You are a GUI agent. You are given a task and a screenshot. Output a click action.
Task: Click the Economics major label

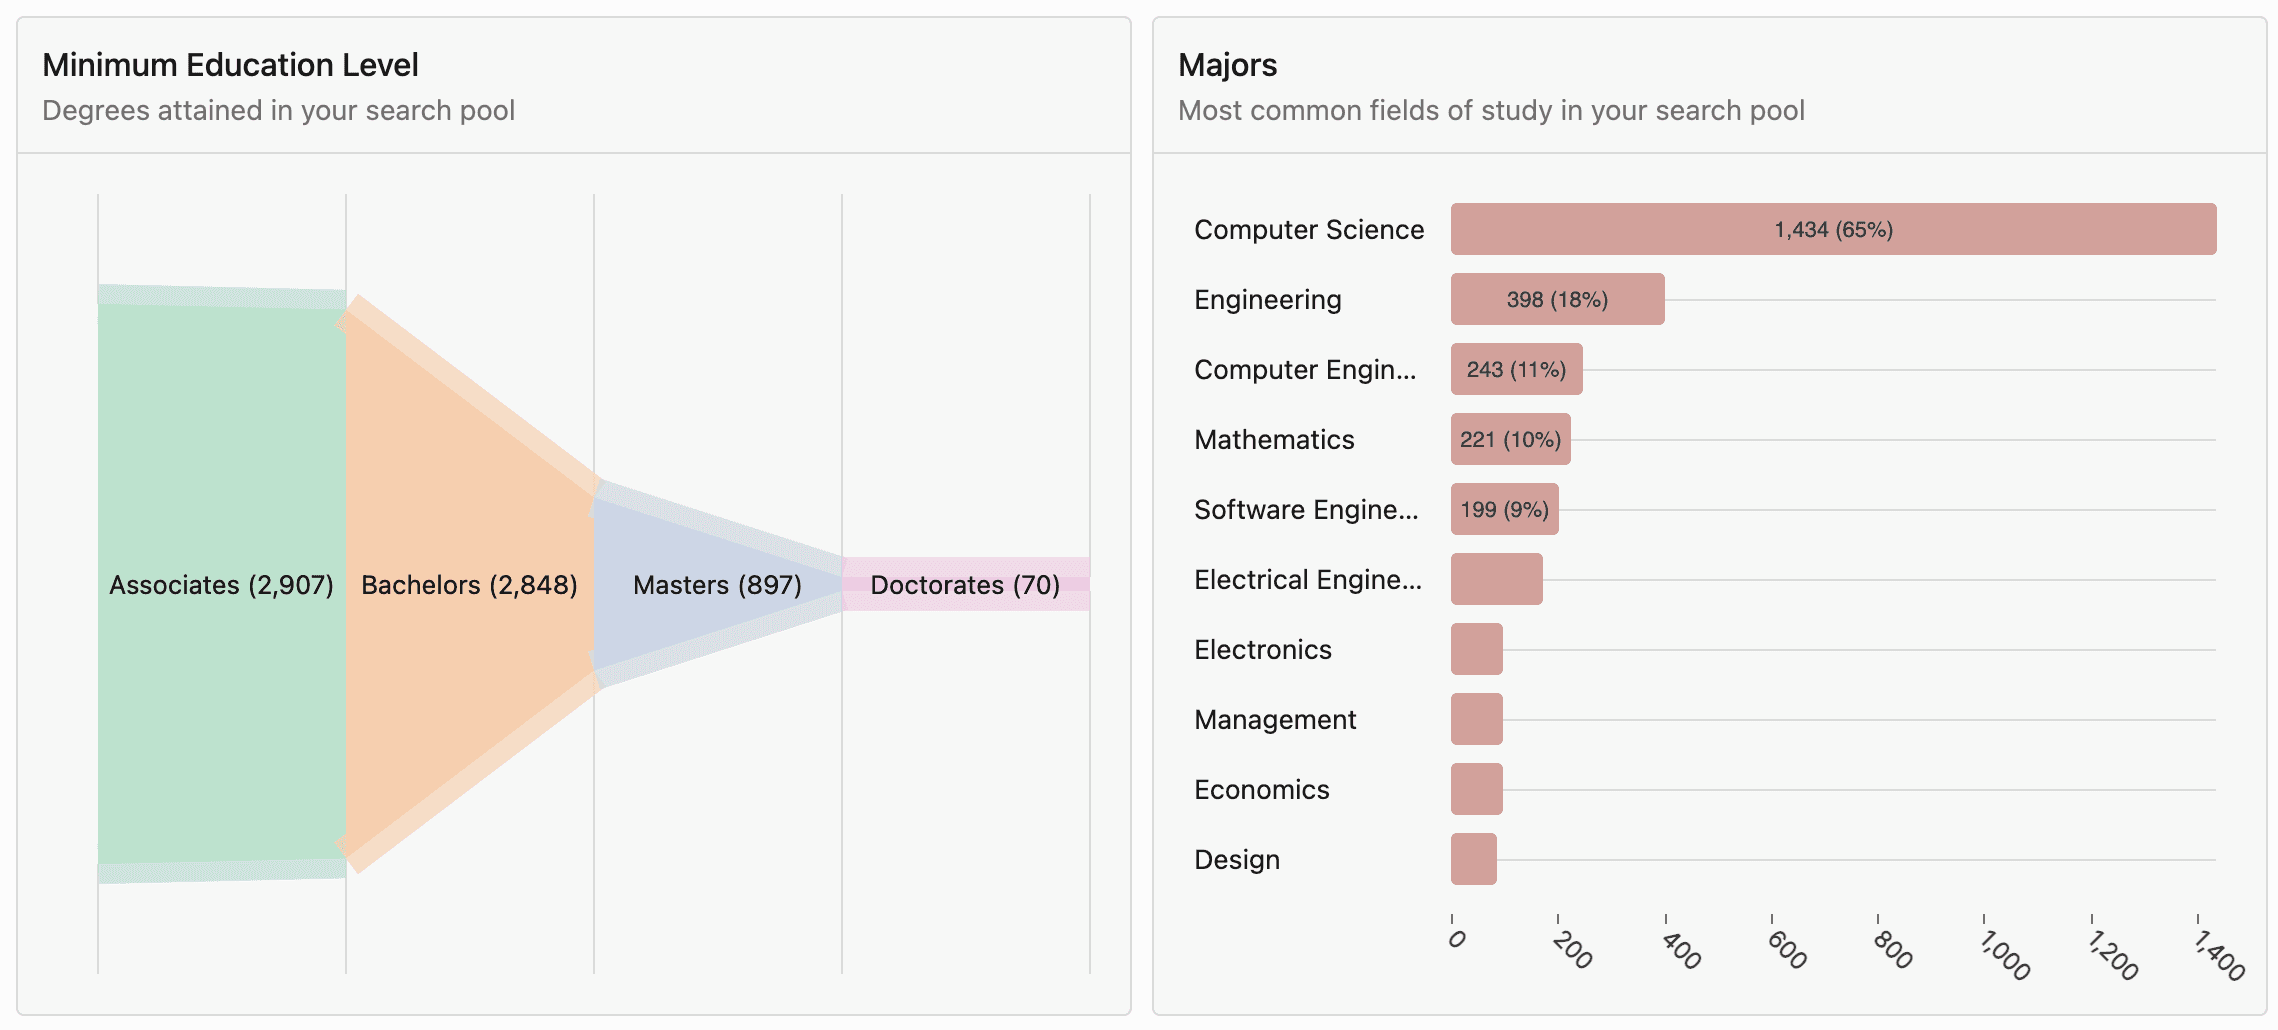[x=1261, y=790]
